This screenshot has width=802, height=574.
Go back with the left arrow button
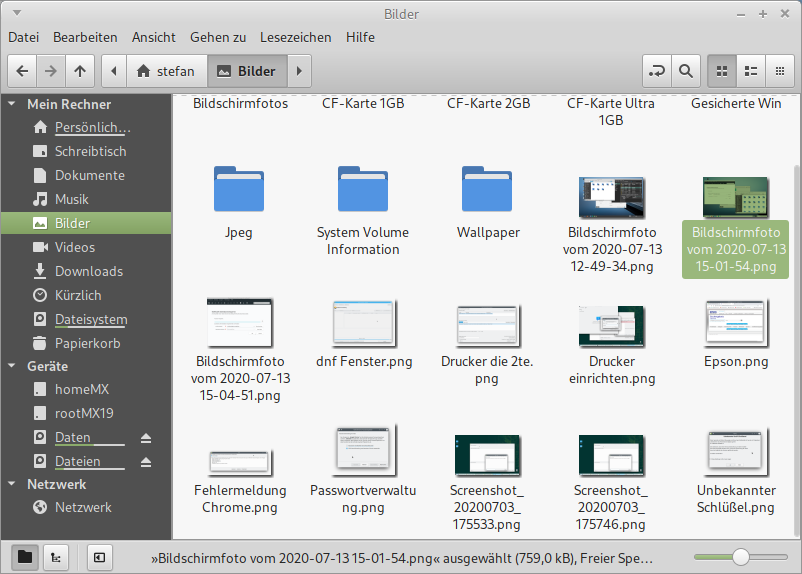pos(22,71)
